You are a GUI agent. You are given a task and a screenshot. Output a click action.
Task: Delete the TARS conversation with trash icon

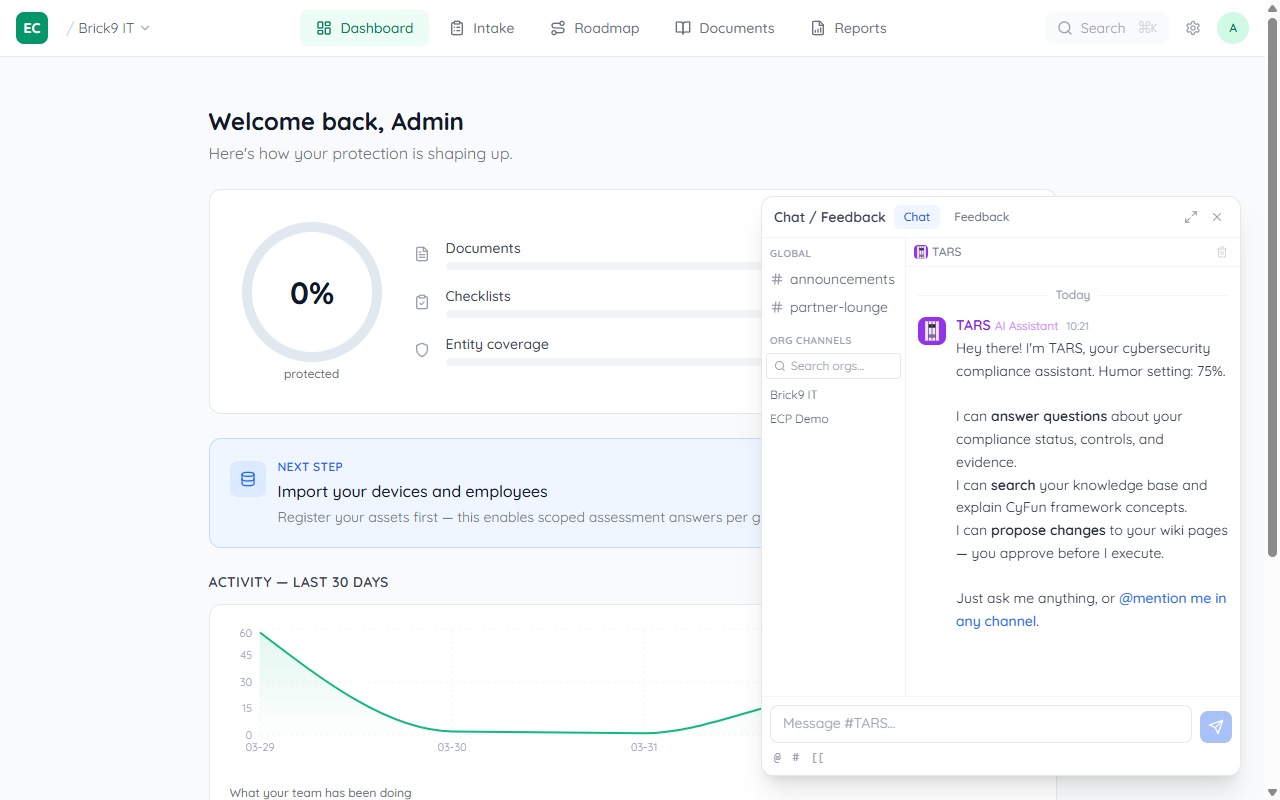click(1221, 252)
